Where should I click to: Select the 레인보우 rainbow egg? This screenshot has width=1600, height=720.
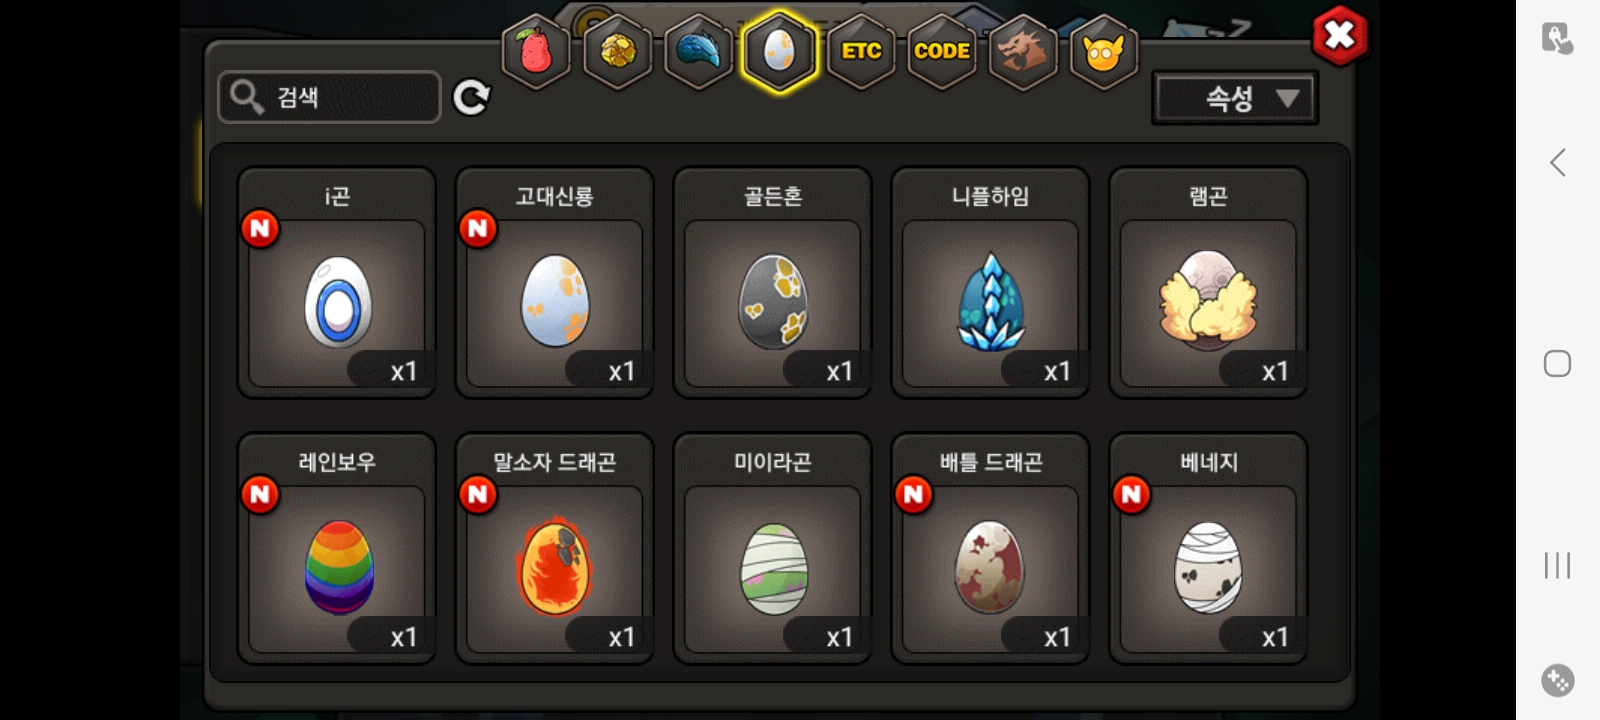pos(337,549)
